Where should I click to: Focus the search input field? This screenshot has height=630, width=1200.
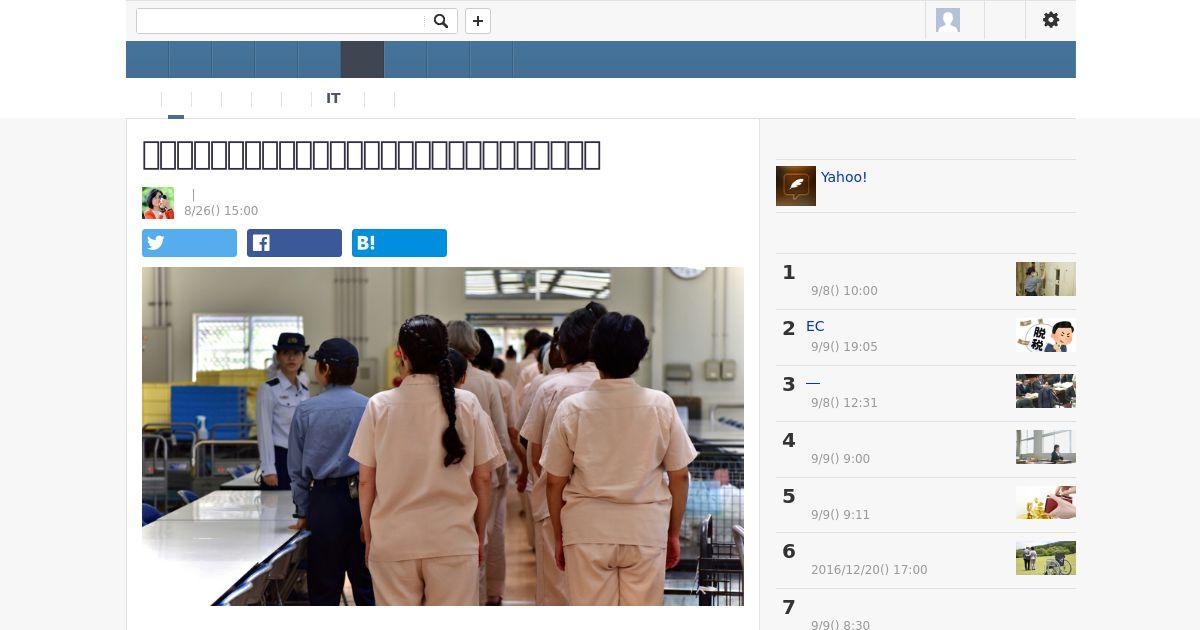[x=282, y=21]
